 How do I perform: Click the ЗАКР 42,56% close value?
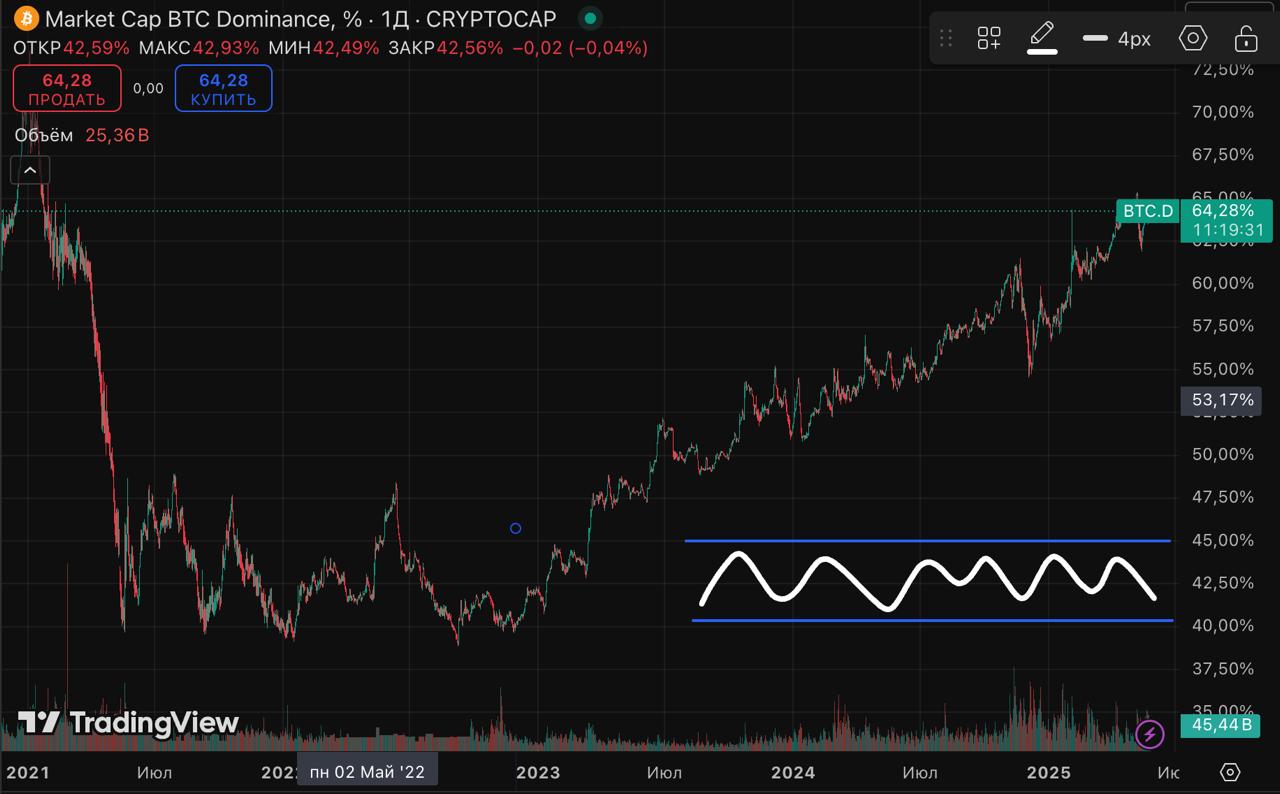point(445,48)
